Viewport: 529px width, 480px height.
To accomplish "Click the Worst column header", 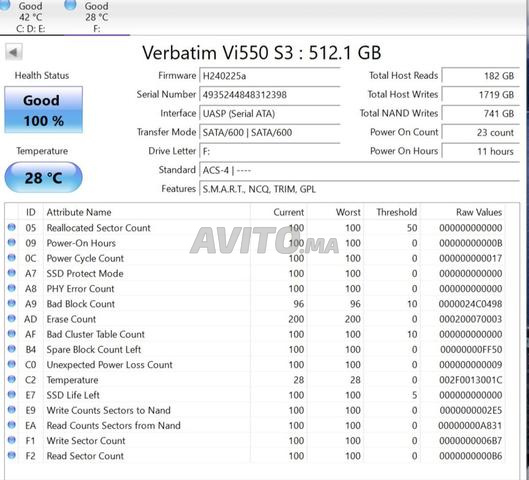I will click(x=335, y=212).
